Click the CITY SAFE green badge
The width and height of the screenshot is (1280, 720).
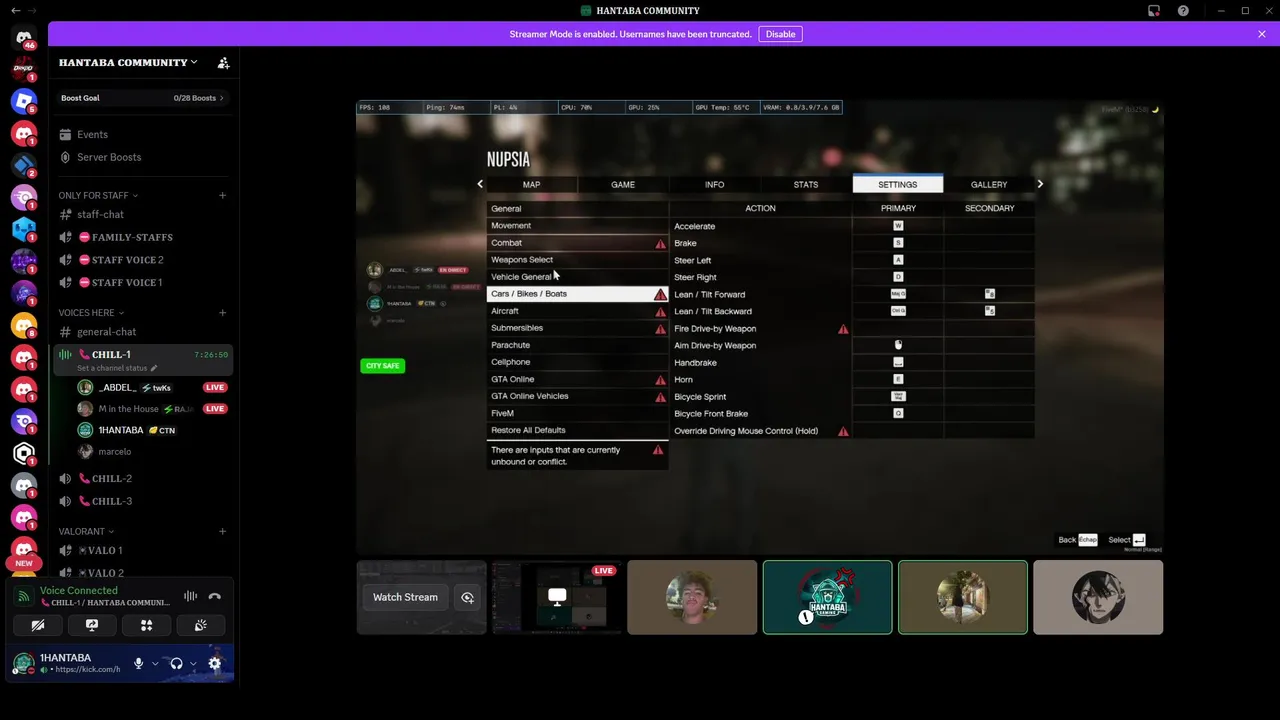[x=382, y=366]
